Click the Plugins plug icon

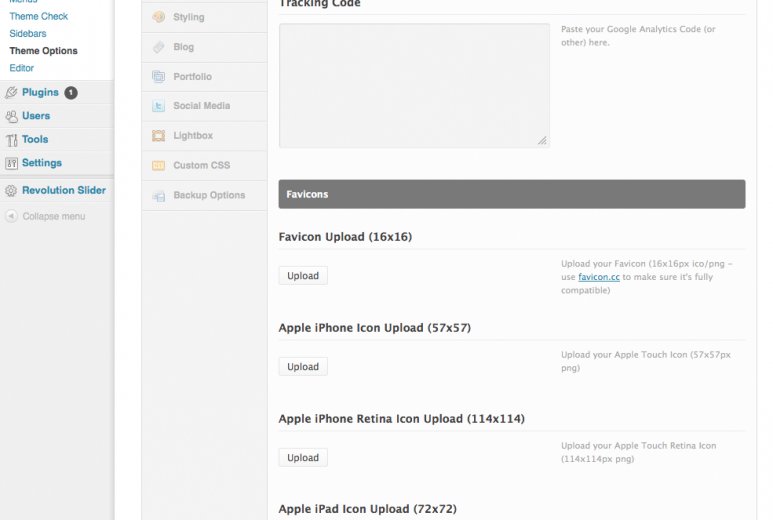pyautogui.click(x=11, y=93)
